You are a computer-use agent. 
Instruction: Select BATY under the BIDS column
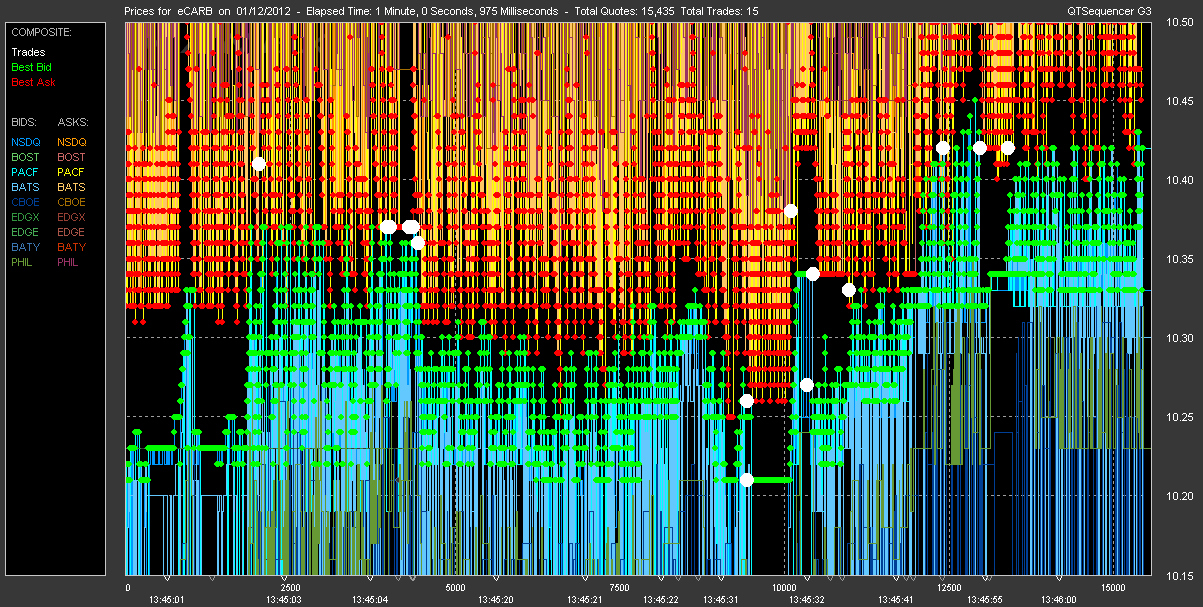pos(25,247)
